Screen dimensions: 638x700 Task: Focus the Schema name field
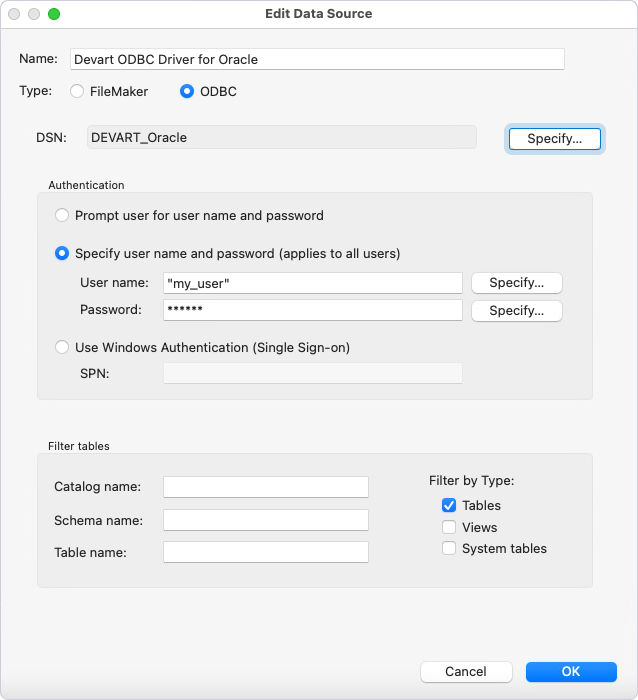tap(266, 520)
